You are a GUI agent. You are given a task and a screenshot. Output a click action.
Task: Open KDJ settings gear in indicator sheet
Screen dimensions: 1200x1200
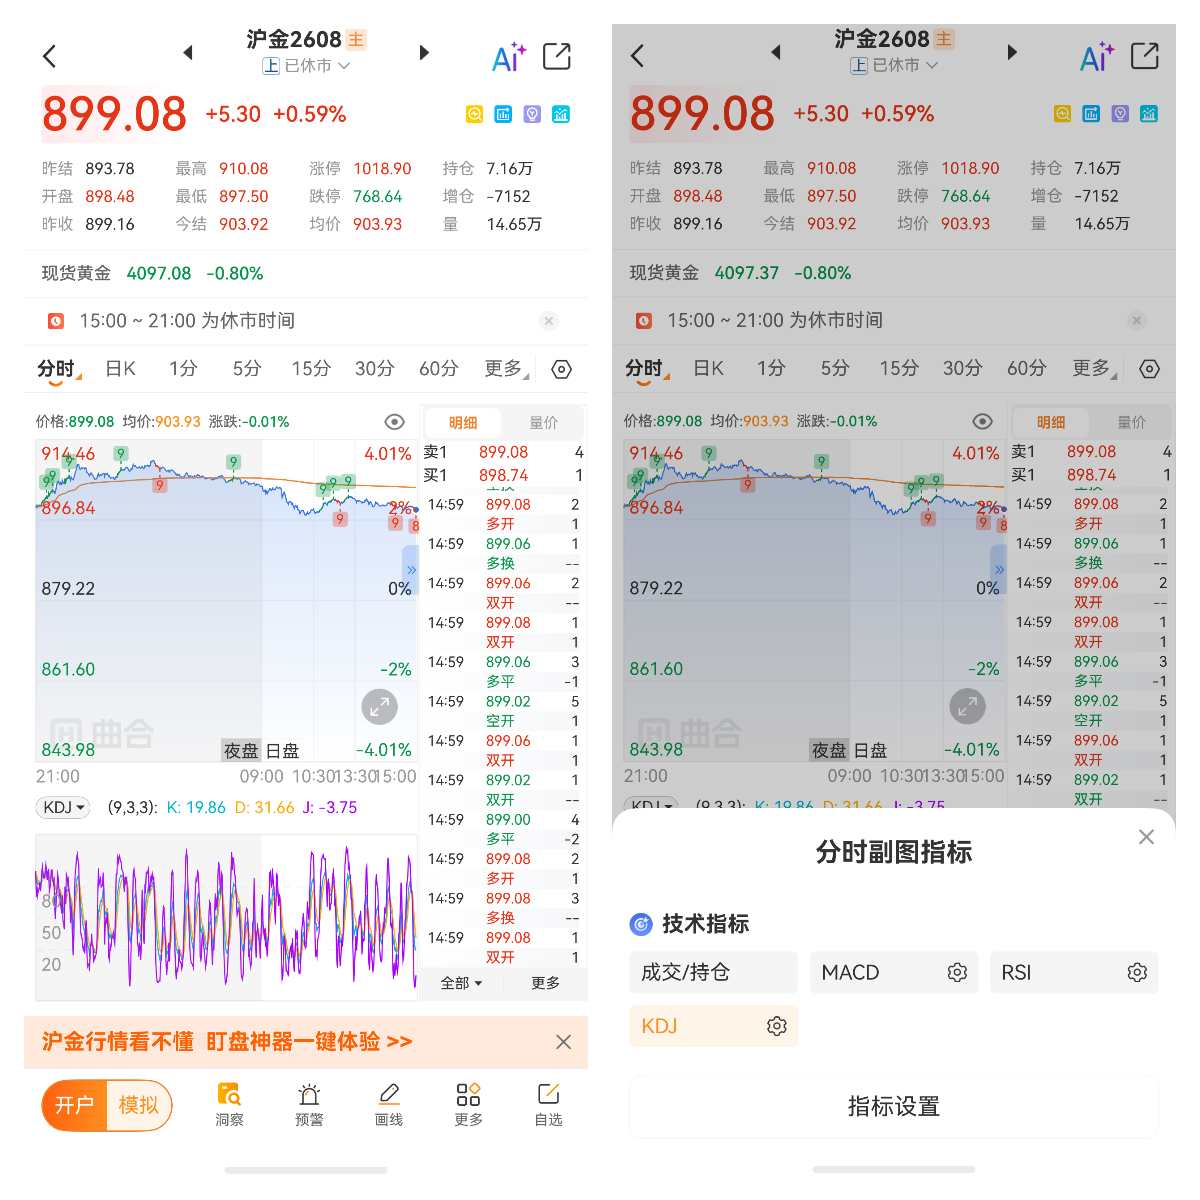(x=777, y=1026)
